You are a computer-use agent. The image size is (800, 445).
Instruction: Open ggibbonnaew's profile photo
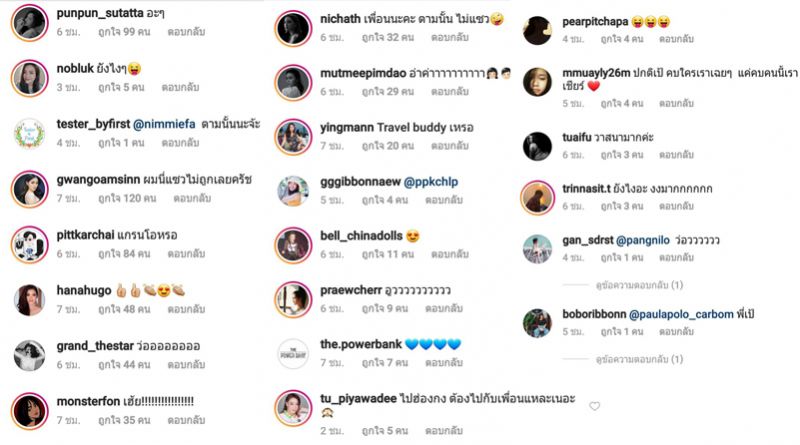(x=293, y=191)
